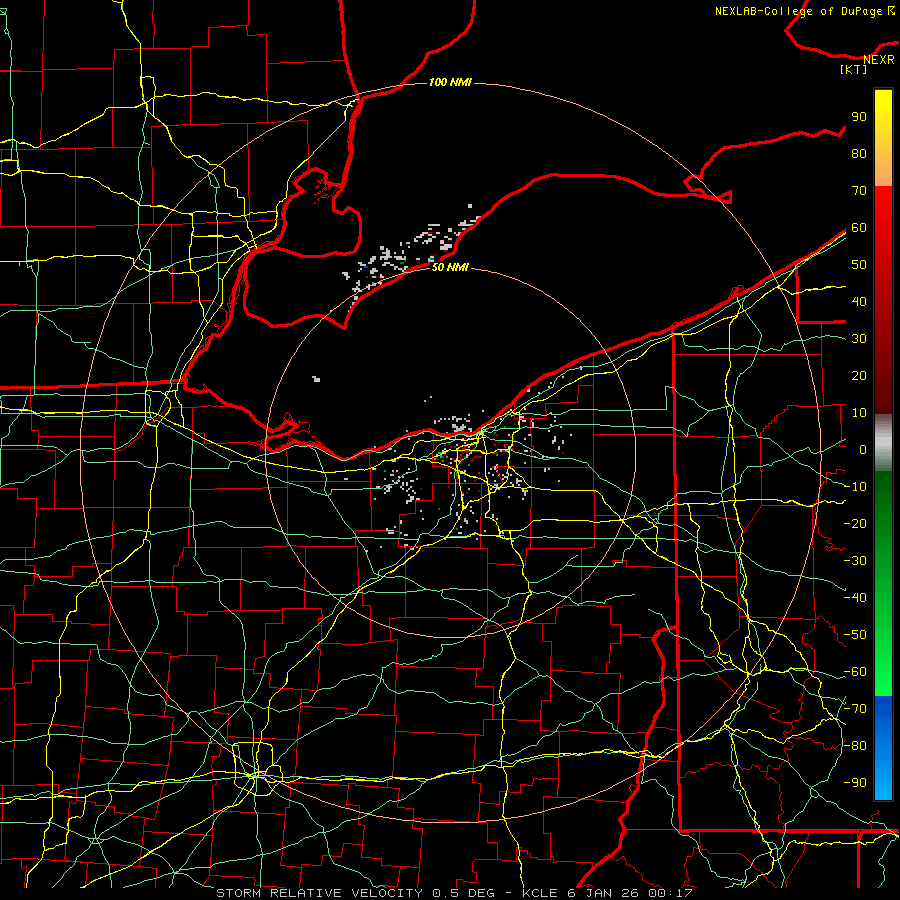The height and width of the screenshot is (900, 900).
Task: Select the light blue band at the color bar bottom
Action: (883, 747)
